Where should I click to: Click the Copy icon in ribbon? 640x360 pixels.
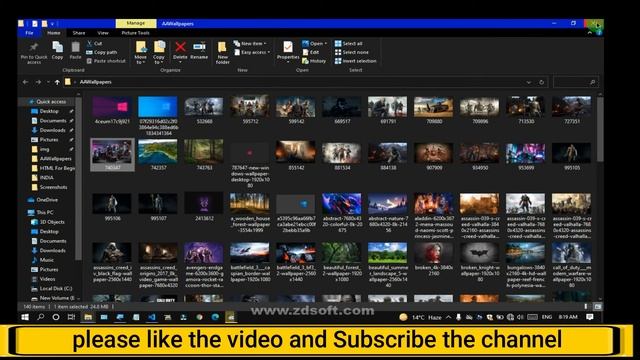(x=57, y=47)
